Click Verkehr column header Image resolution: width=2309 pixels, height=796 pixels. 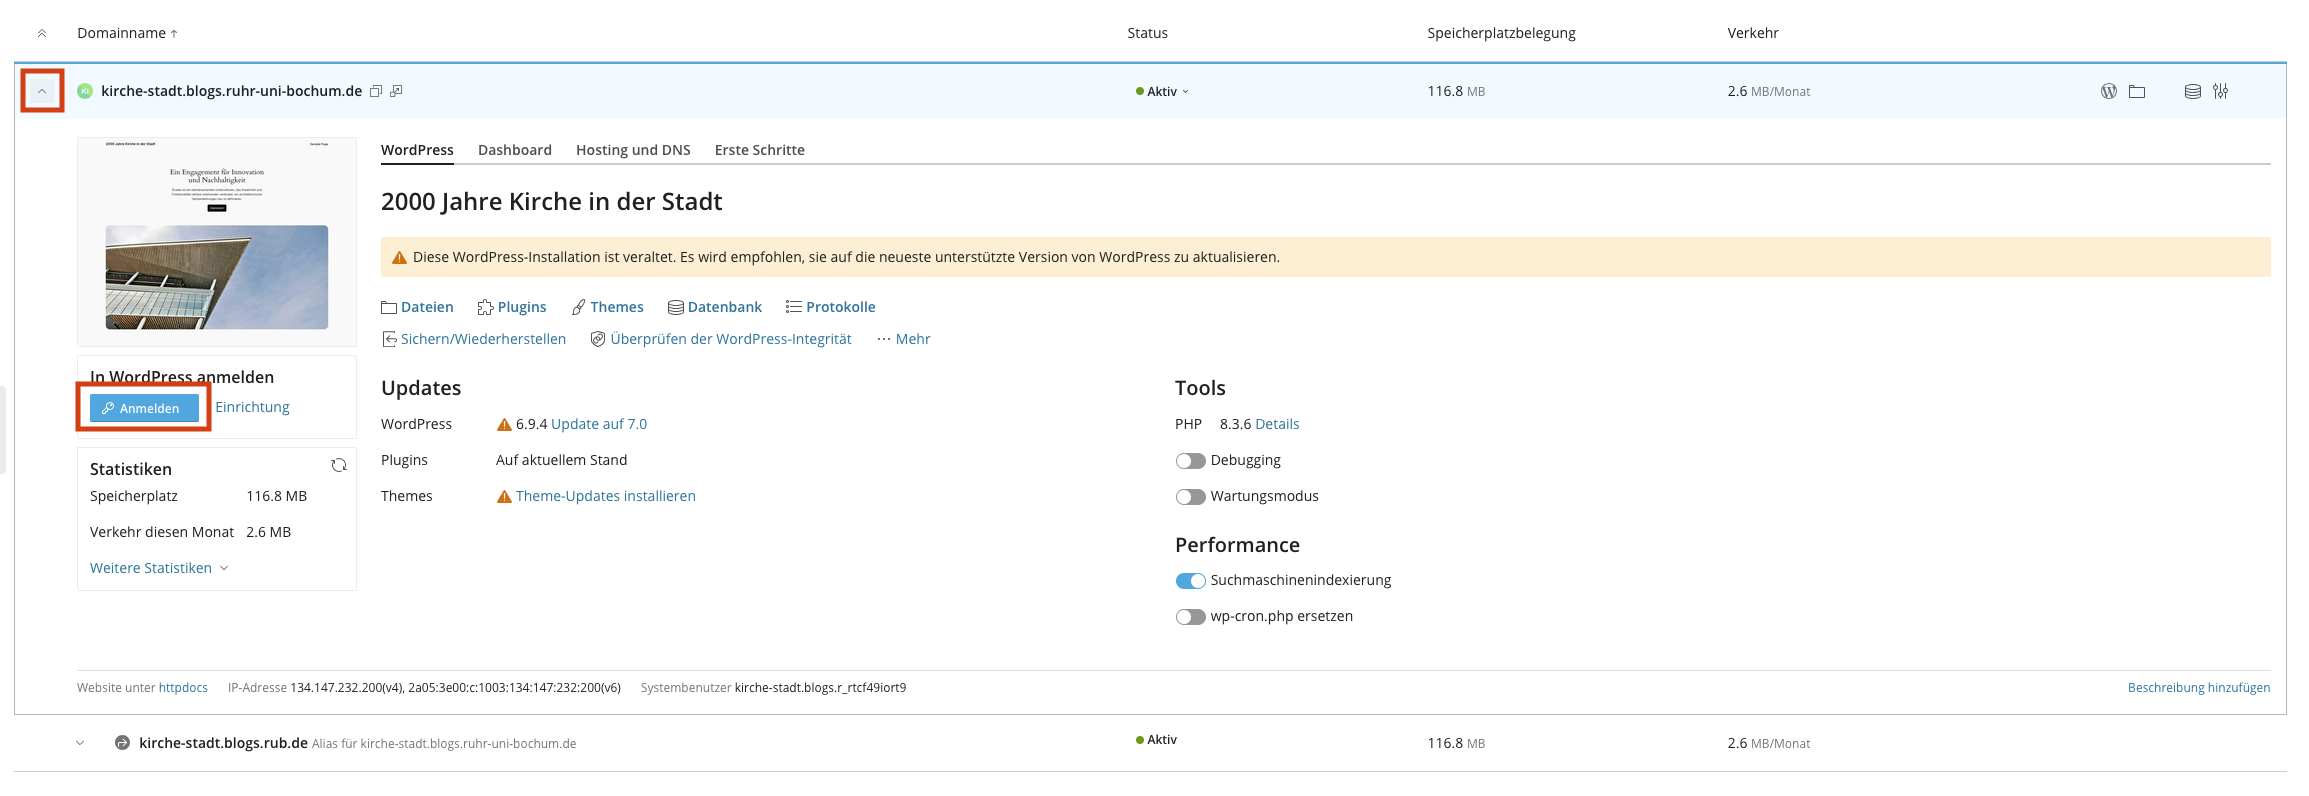tap(1753, 33)
